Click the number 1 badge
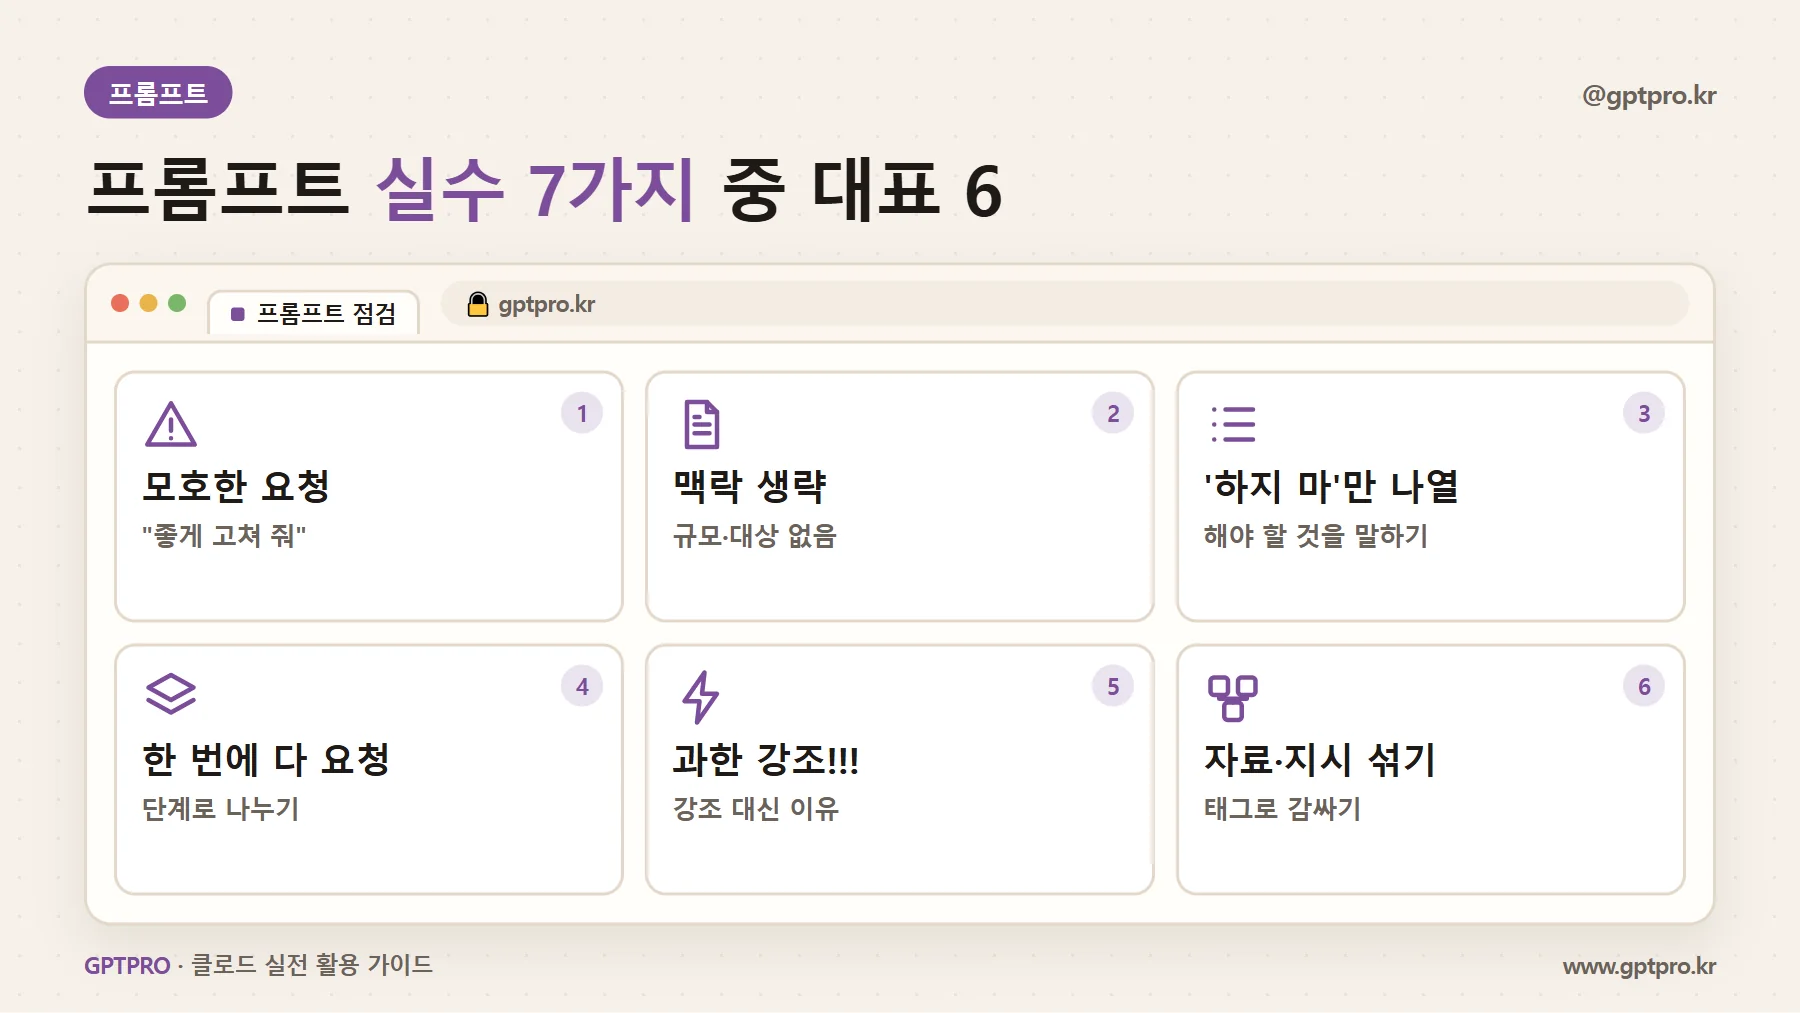 click(x=582, y=413)
